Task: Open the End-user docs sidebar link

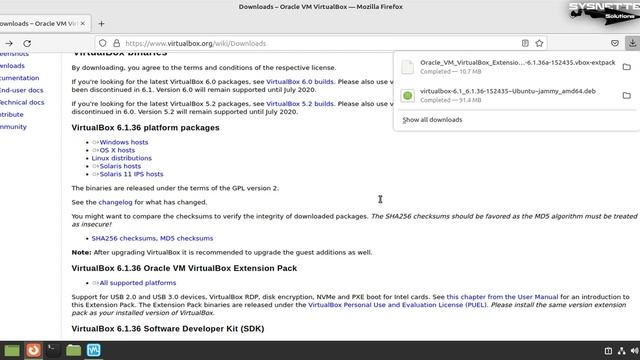Action: pyautogui.click(x=21, y=90)
